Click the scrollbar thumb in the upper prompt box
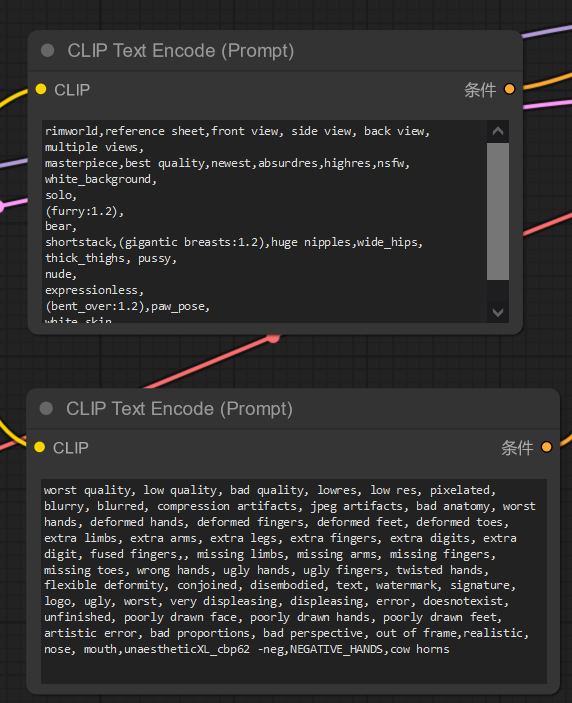Image resolution: width=572 pixels, height=703 pixels. pos(498,211)
